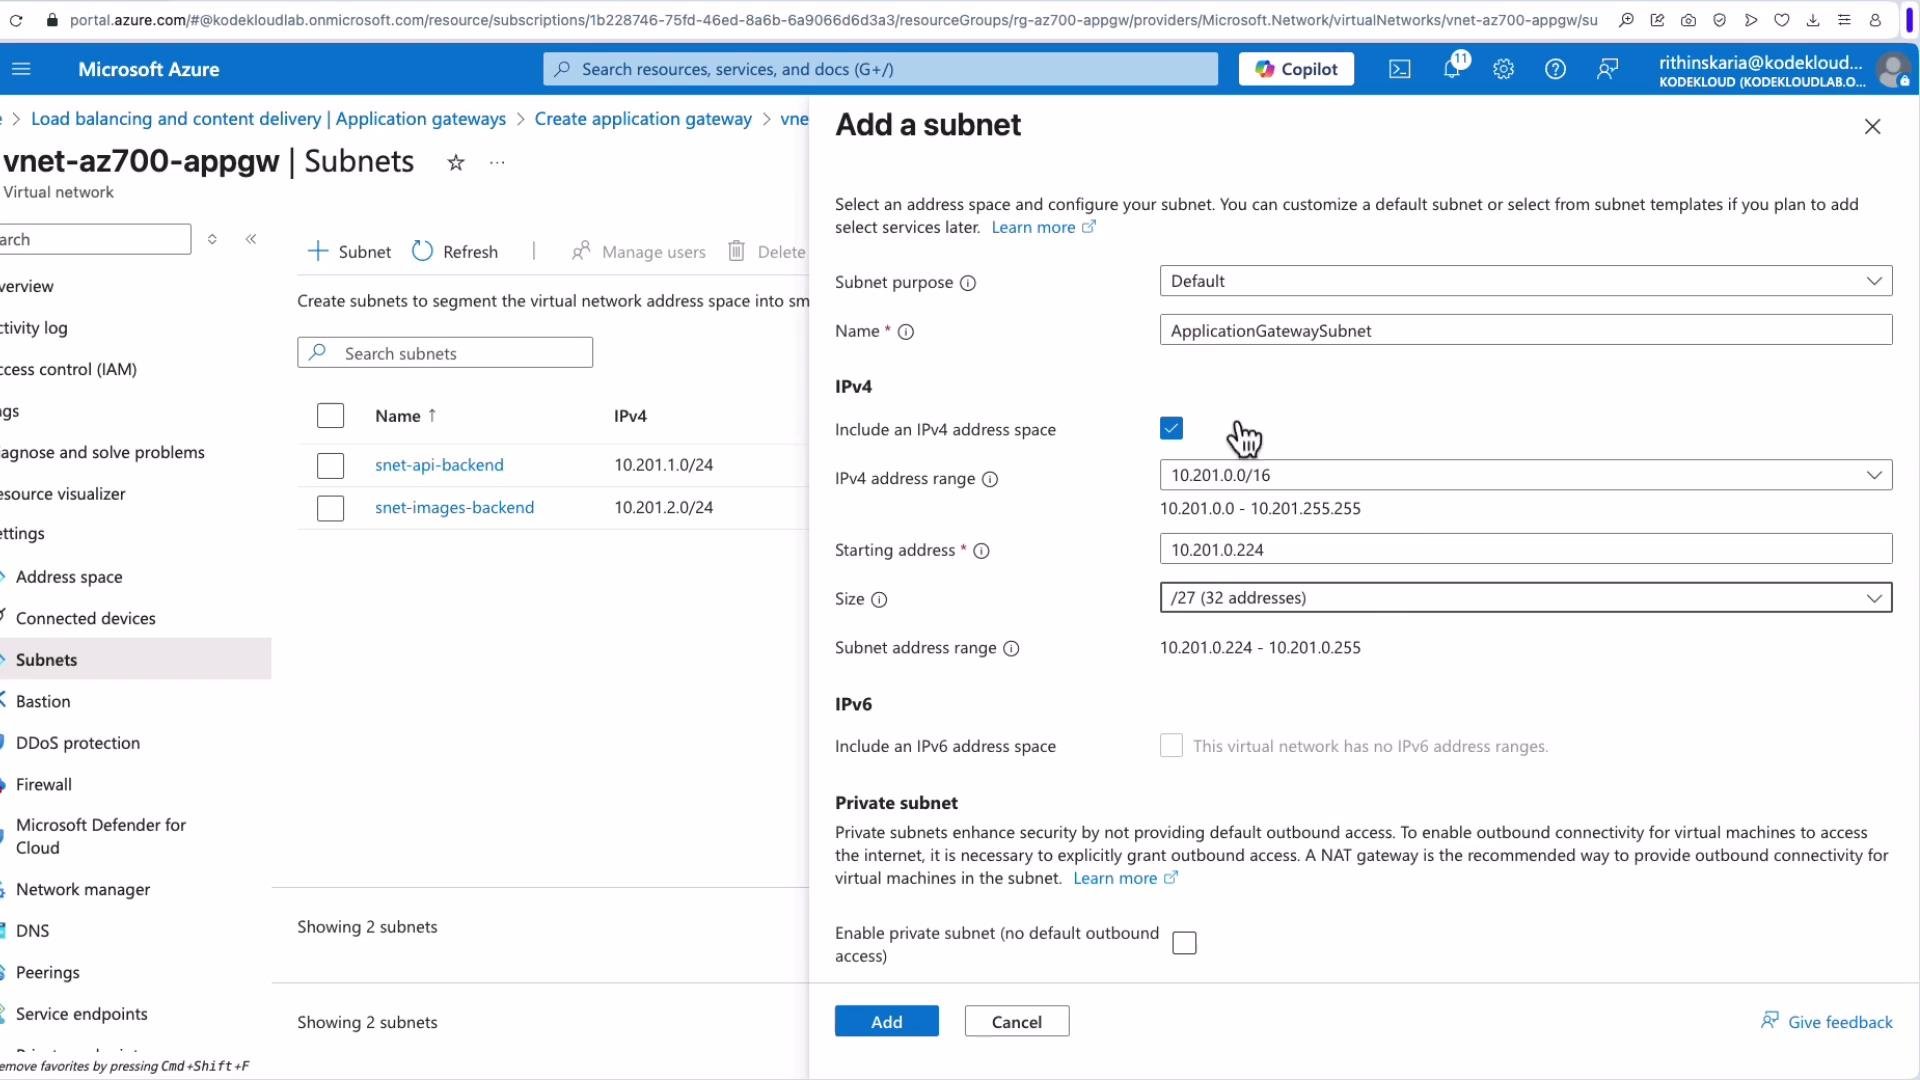Image resolution: width=1920 pixels, height=1080 pixels.
Task: Open Firewall in the left menu
Action: tap(44, 785)
